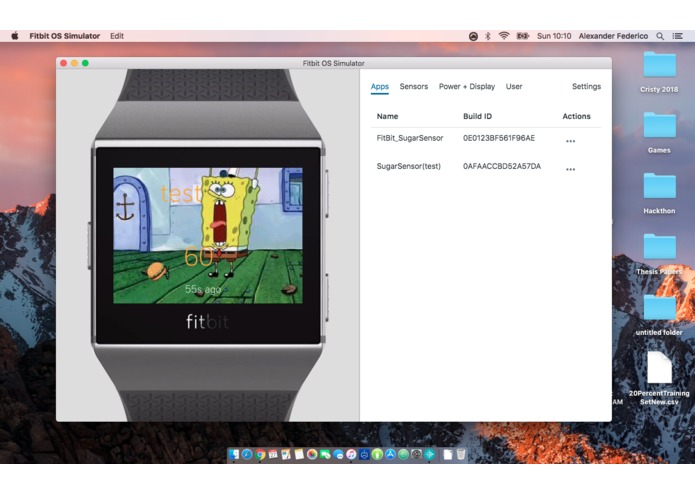Open the Fitbit OS Simulator menu
Screen dimensions: 695x494
coord(65,36)
